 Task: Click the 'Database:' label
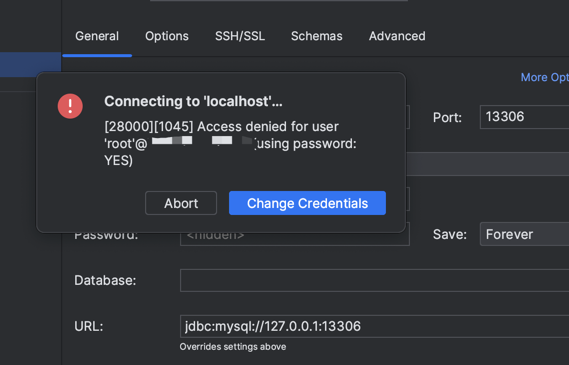[x=105, y=280]
